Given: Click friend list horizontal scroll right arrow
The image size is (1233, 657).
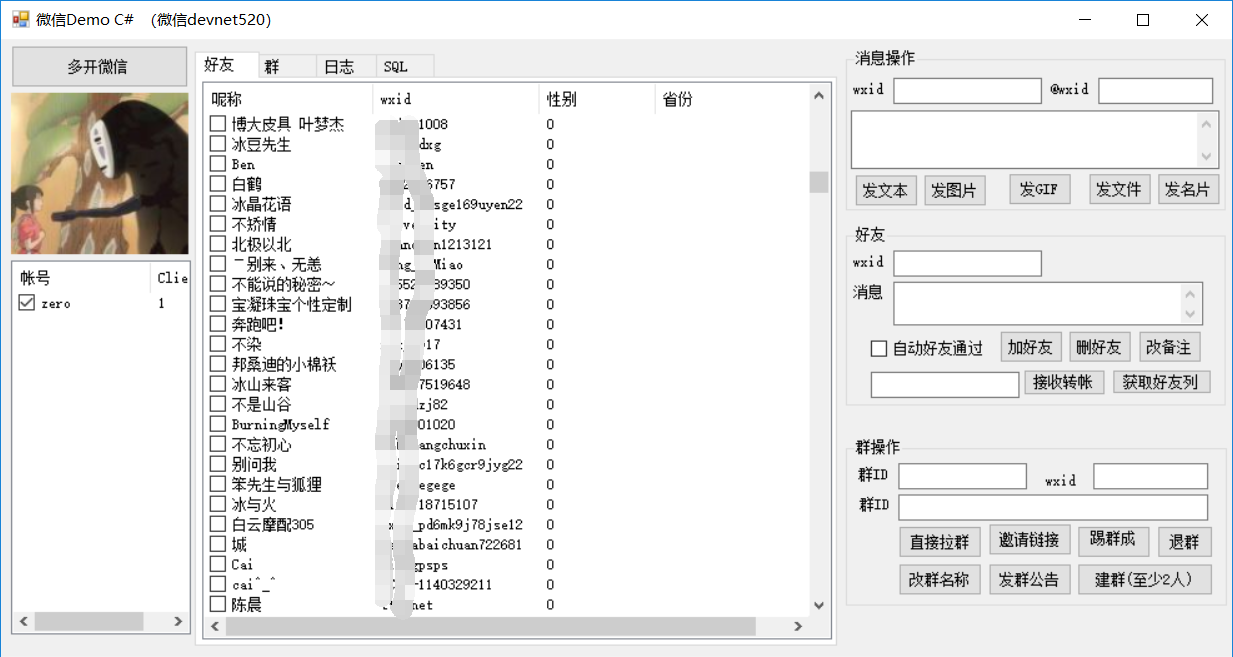Looking at the screenshot, I should point(798,627).
